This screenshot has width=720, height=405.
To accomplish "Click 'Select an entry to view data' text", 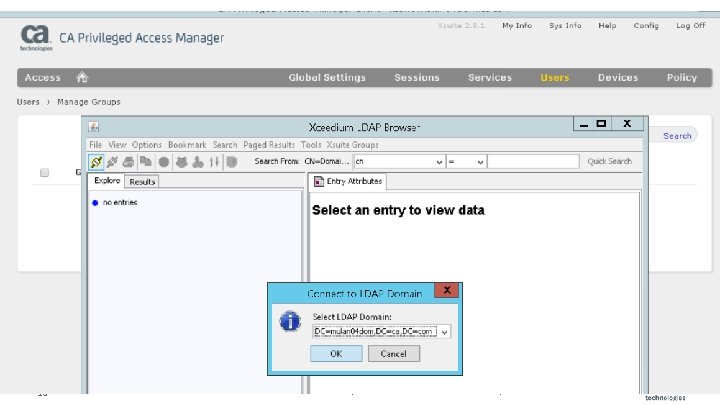I will pos(398,210).
